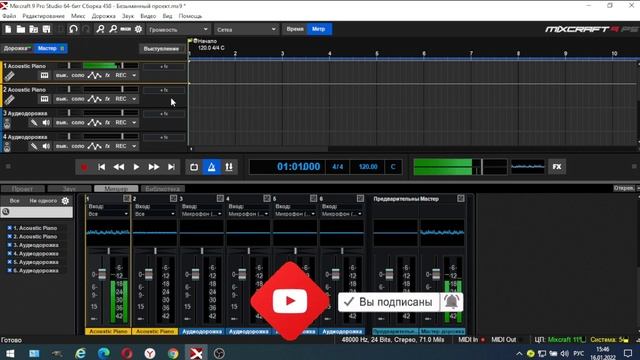This screenshot has width=640, height=360.
Task: Click +fx button on track 1
Action: (x=164, y=67)
